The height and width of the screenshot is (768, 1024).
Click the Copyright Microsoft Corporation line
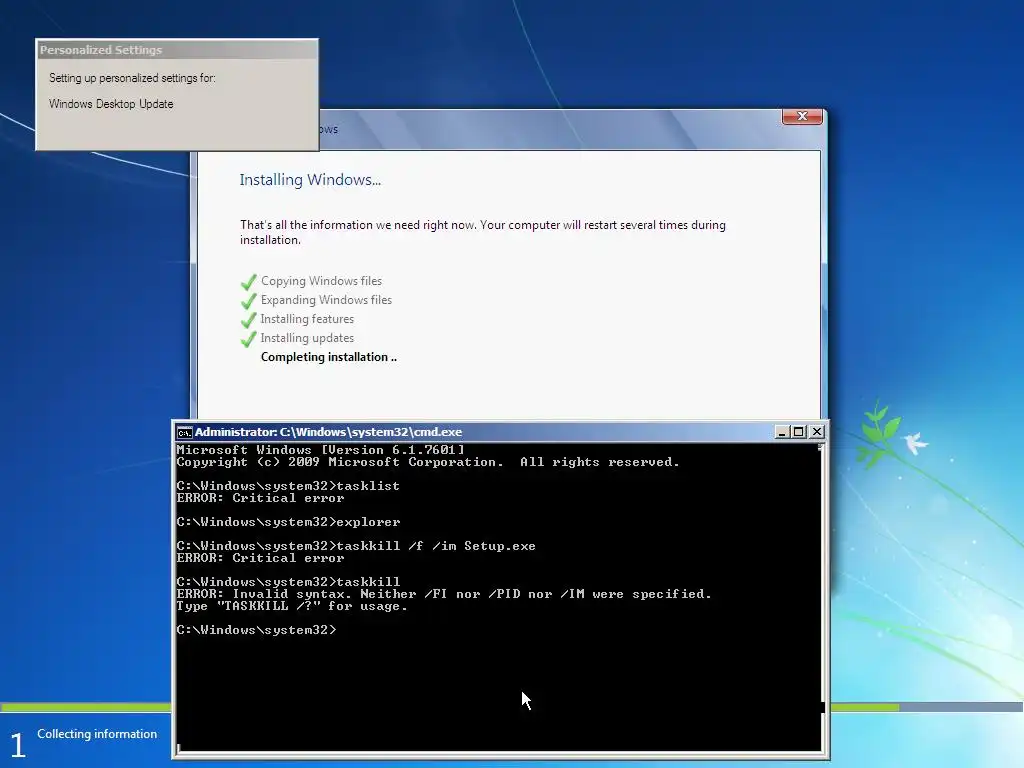pos(428,462)
